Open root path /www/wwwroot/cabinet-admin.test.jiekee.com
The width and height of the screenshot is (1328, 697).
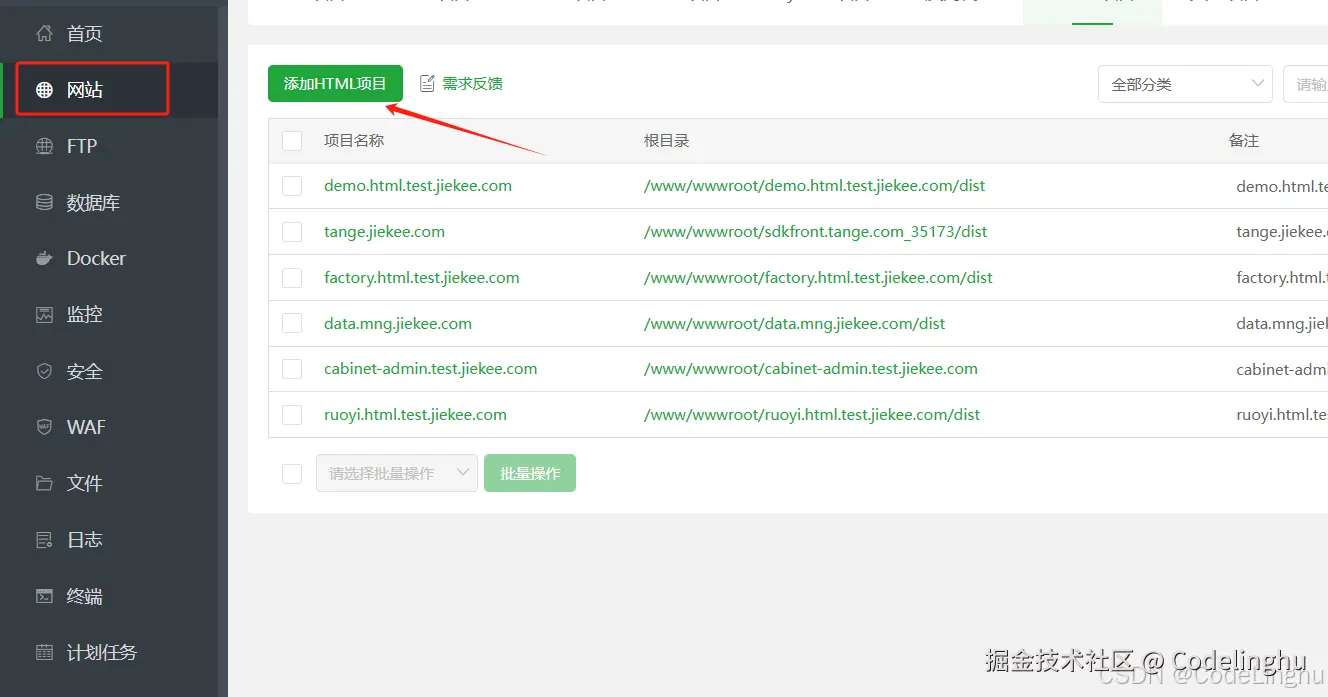[x=811, y=369]
